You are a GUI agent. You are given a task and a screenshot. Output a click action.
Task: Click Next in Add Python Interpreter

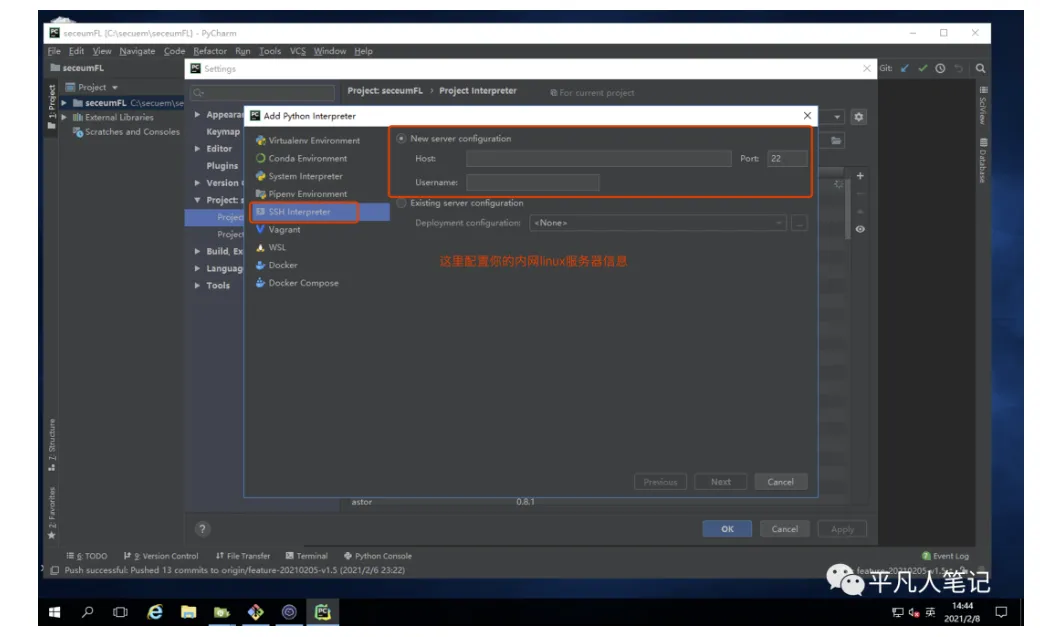(721, 482)
